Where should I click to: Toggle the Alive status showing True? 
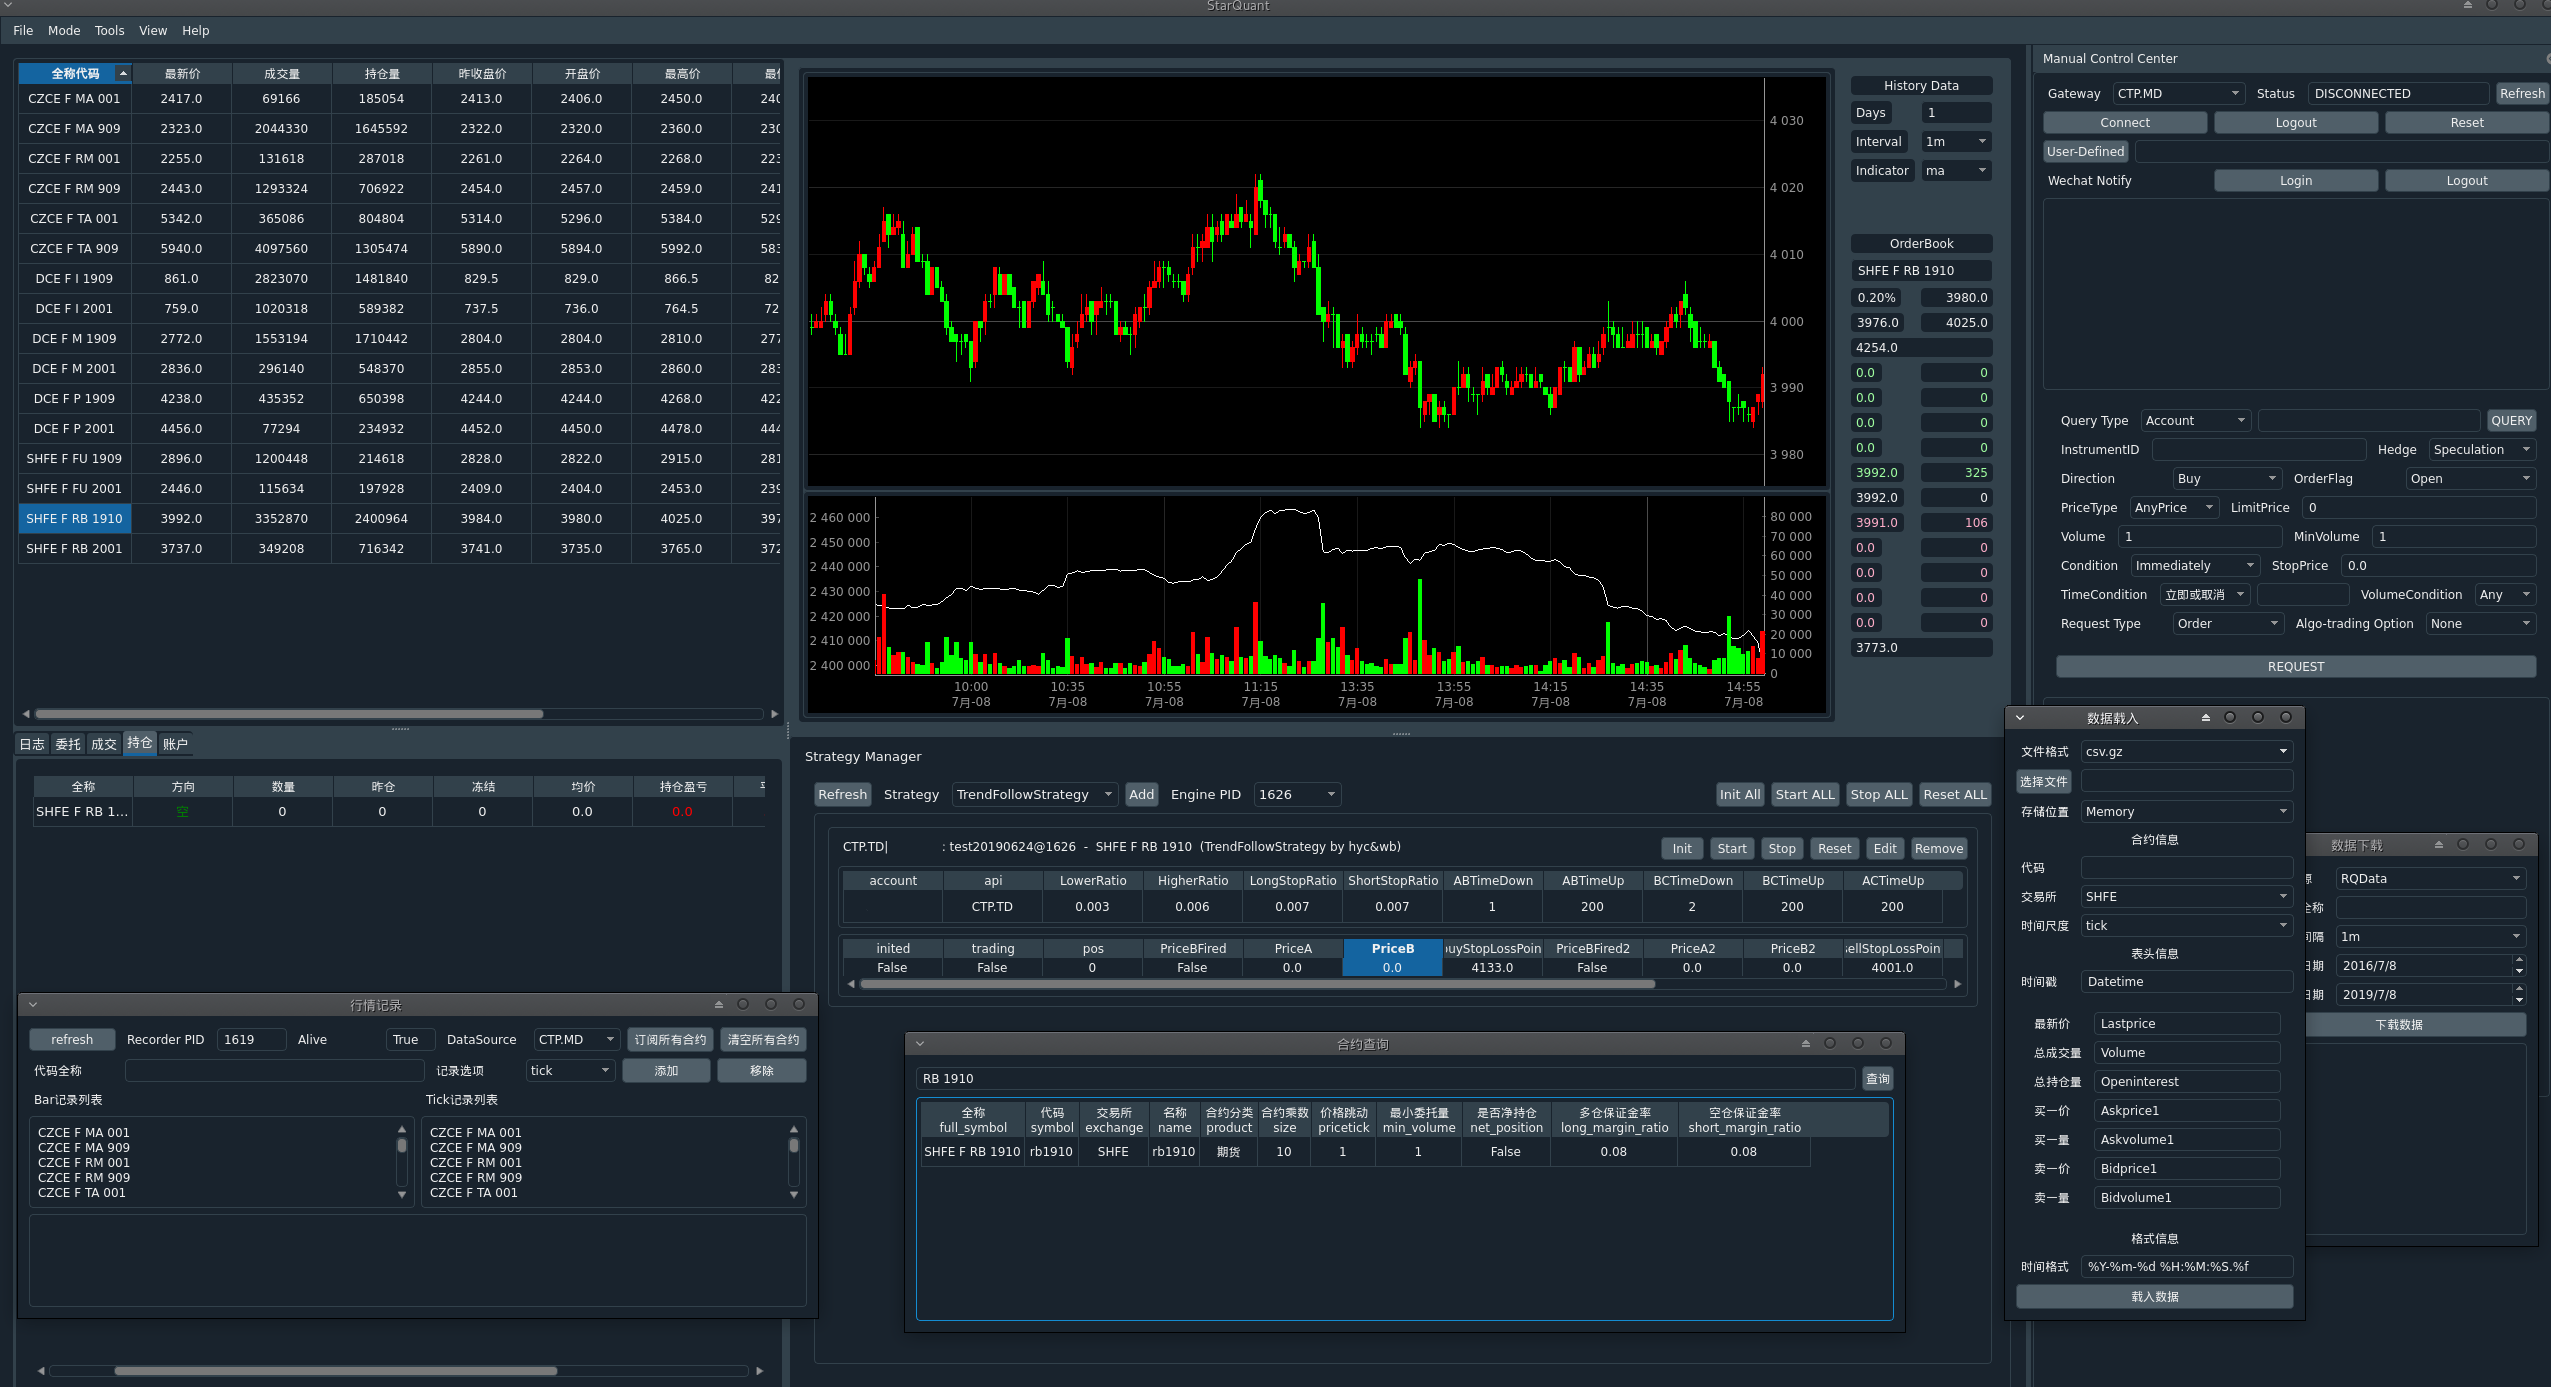tap(409, 1039)
